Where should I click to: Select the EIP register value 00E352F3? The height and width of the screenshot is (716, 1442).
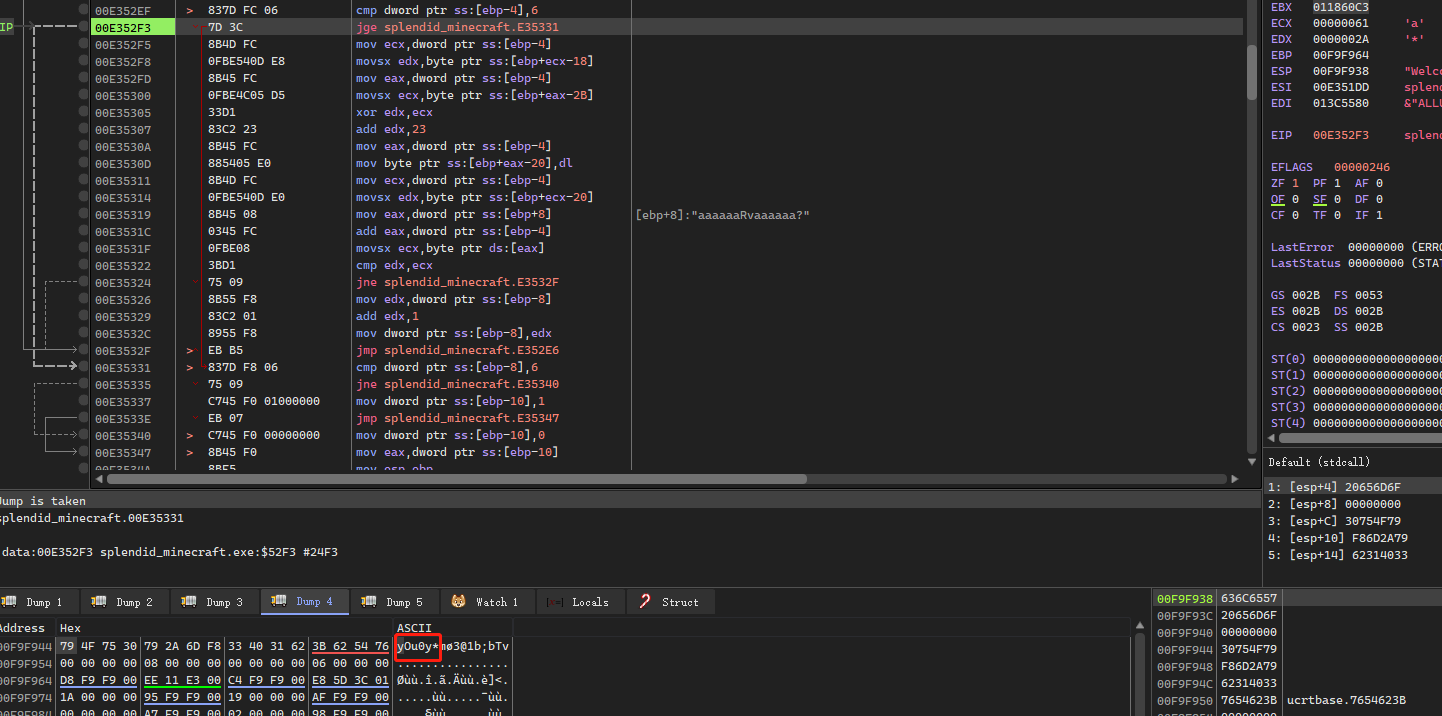point(1341,135)
